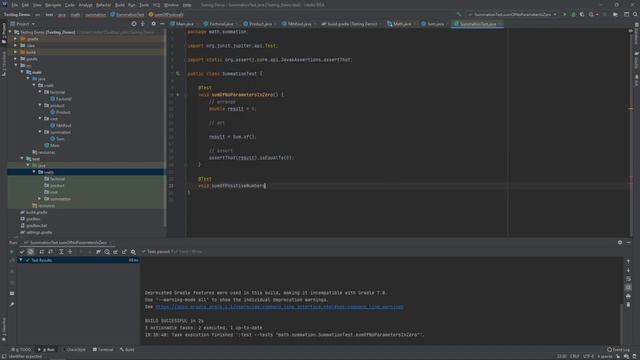The height and width of the screenshot is (360, 640).
Task: Click the UTF-8 encoding in status bar
Action: (589, 357)
